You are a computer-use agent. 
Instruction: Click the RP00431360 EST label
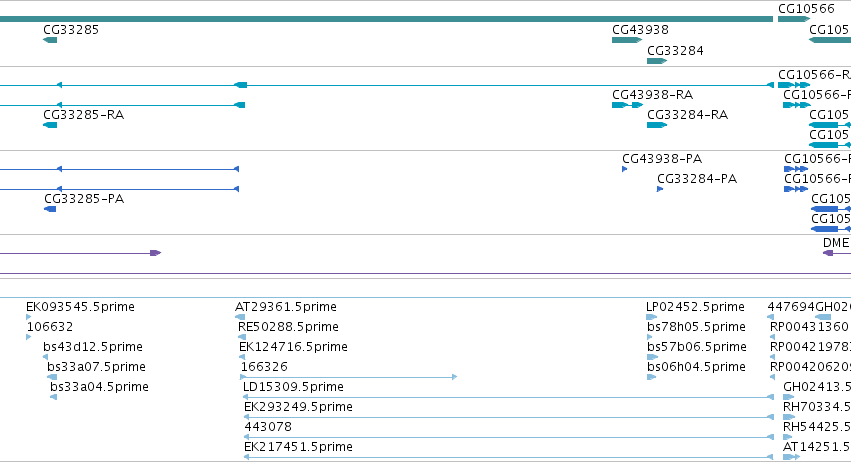(x=809, y=327)
